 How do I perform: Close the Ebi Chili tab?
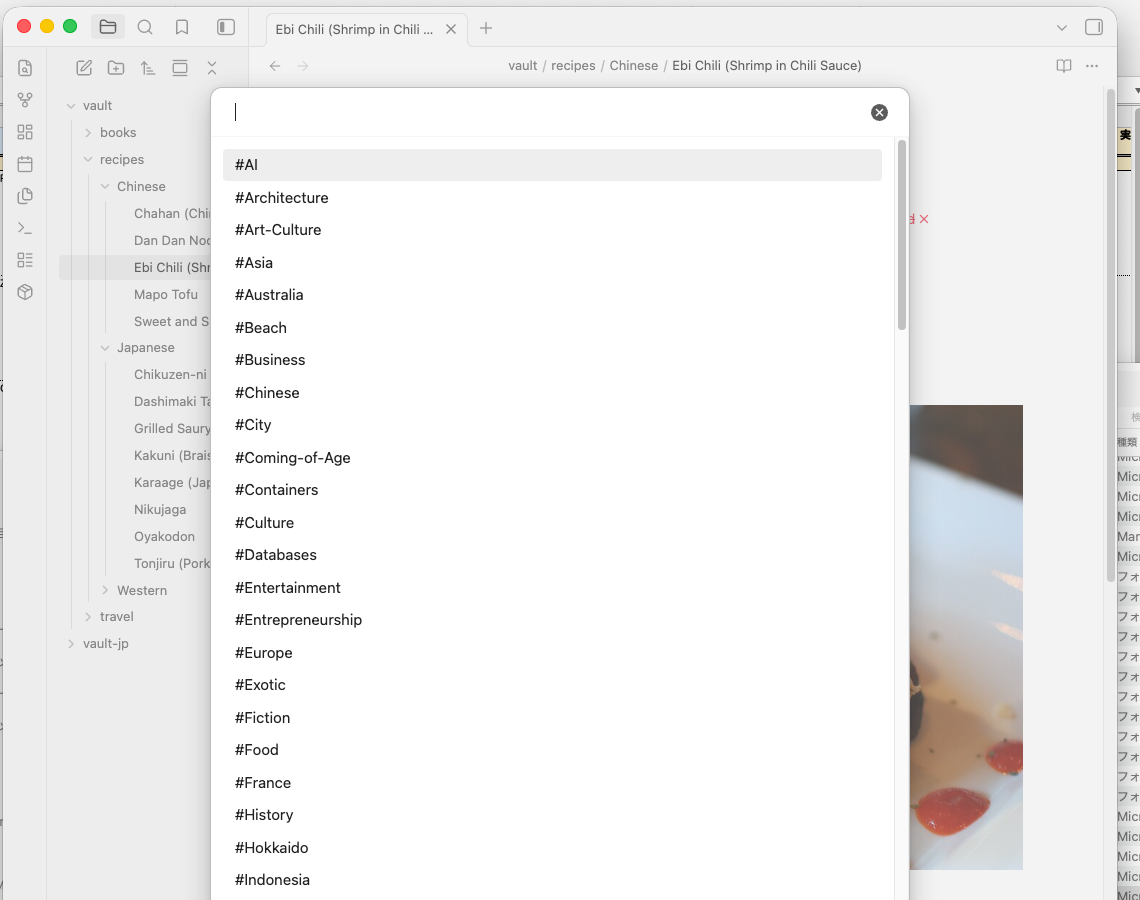pyautogui.click(x=451, y=29)
